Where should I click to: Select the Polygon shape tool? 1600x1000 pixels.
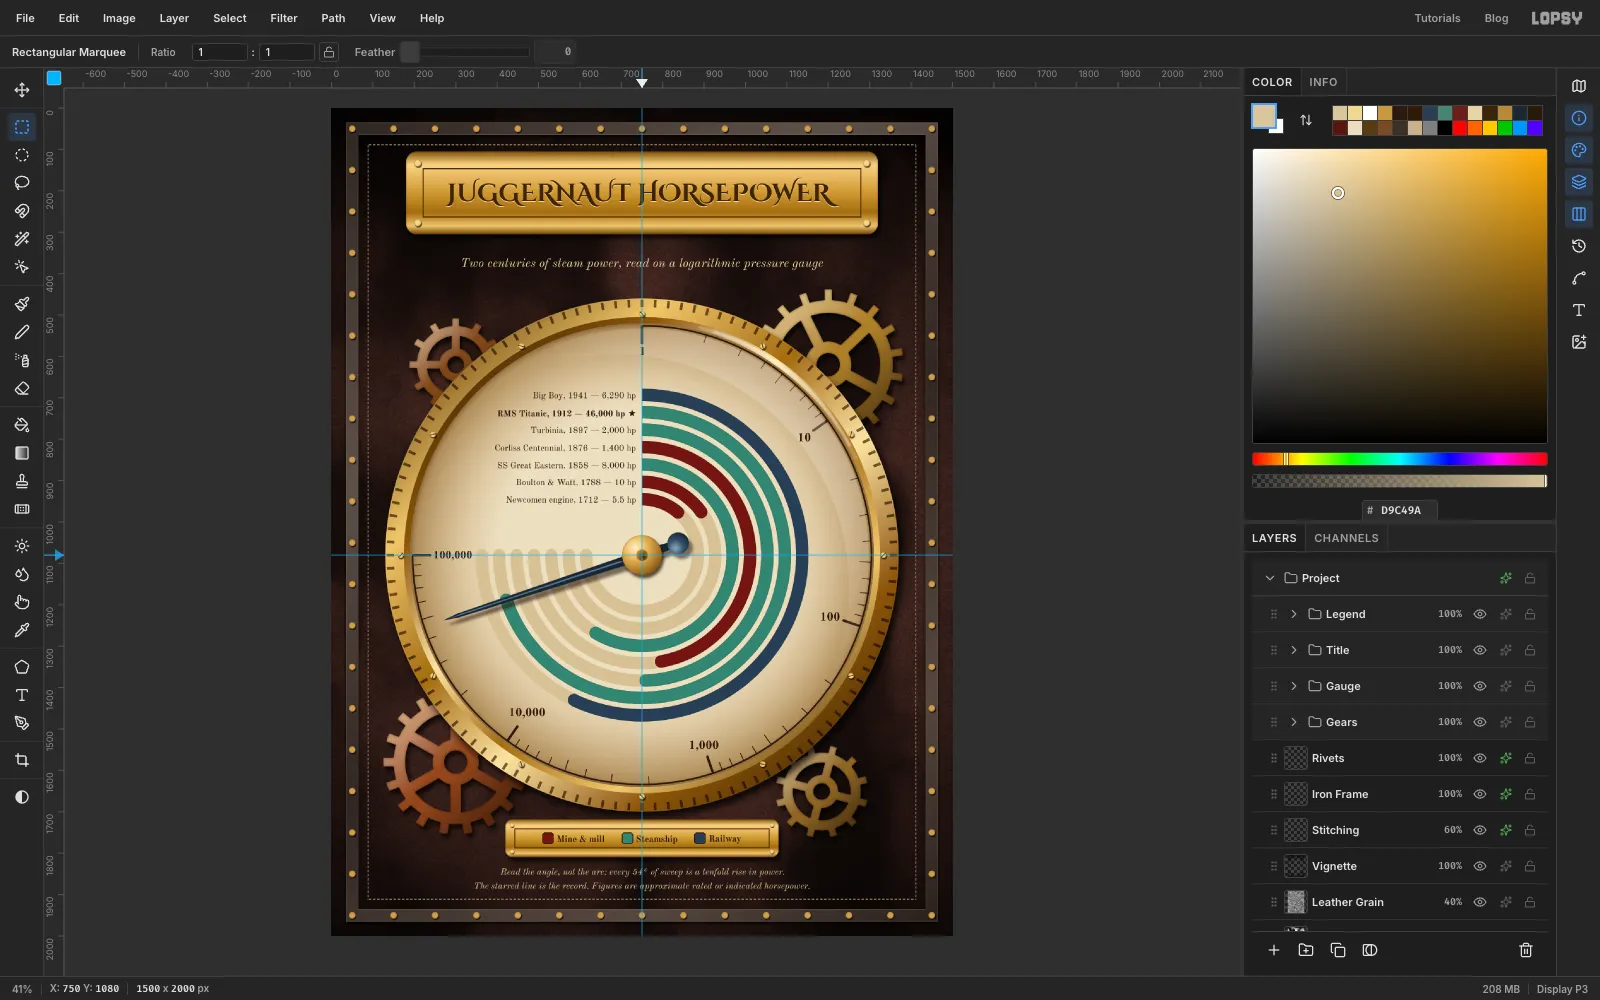click(22, 667)
